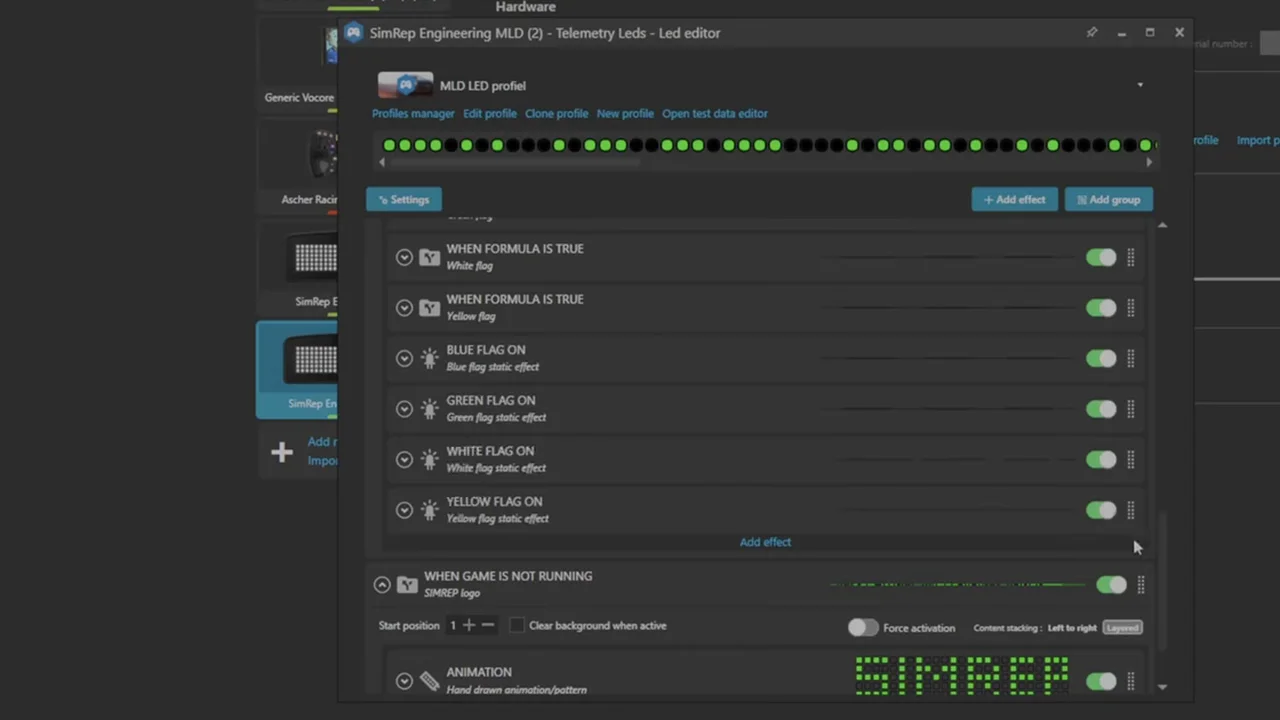Collapse the WHEN GAME IS NOT RUNNING group
Image resolution: width=1280 pixels, height=720 pixels.
382,585
